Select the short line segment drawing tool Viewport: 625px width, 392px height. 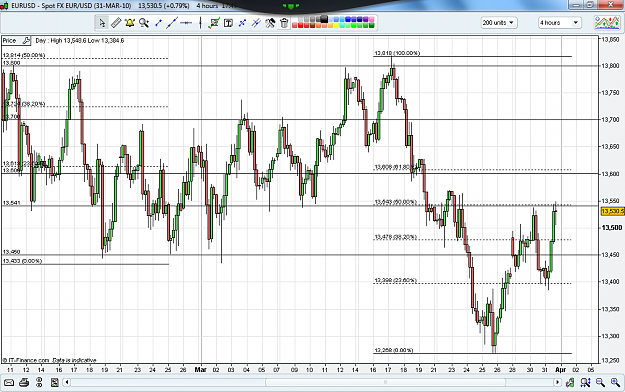pyautogui.click(x=158, y=23)
